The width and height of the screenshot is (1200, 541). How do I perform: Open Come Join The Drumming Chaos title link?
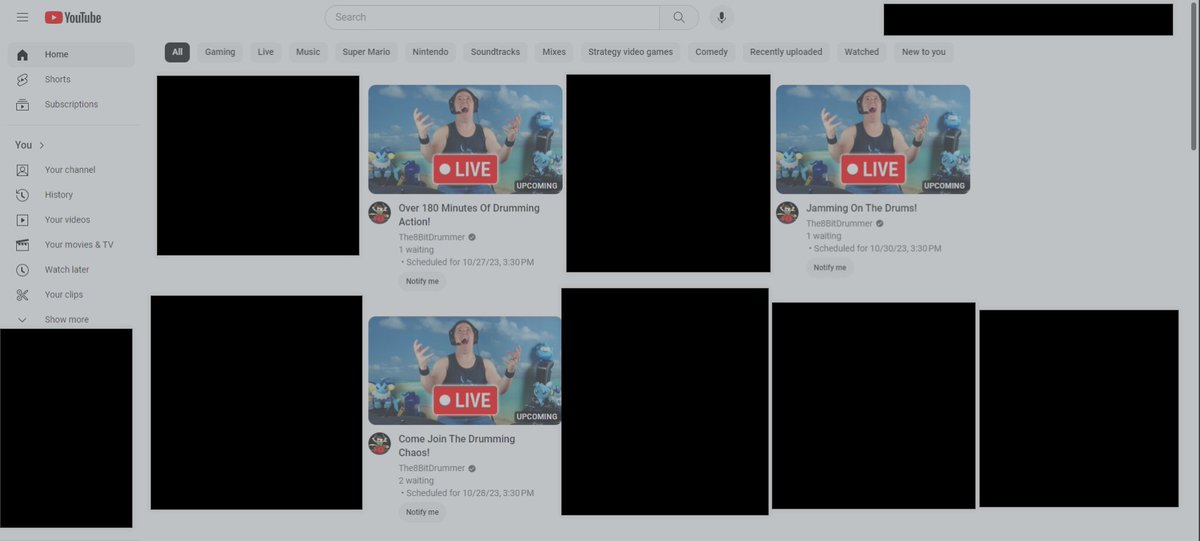pyautogui.click(x=456, y=446)
